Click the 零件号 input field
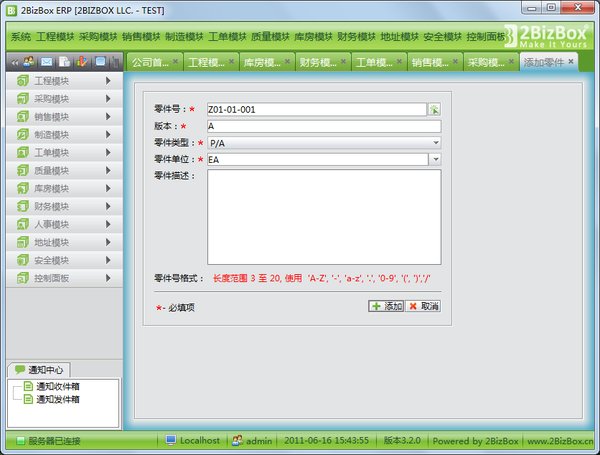 click(x=317, y=109)
